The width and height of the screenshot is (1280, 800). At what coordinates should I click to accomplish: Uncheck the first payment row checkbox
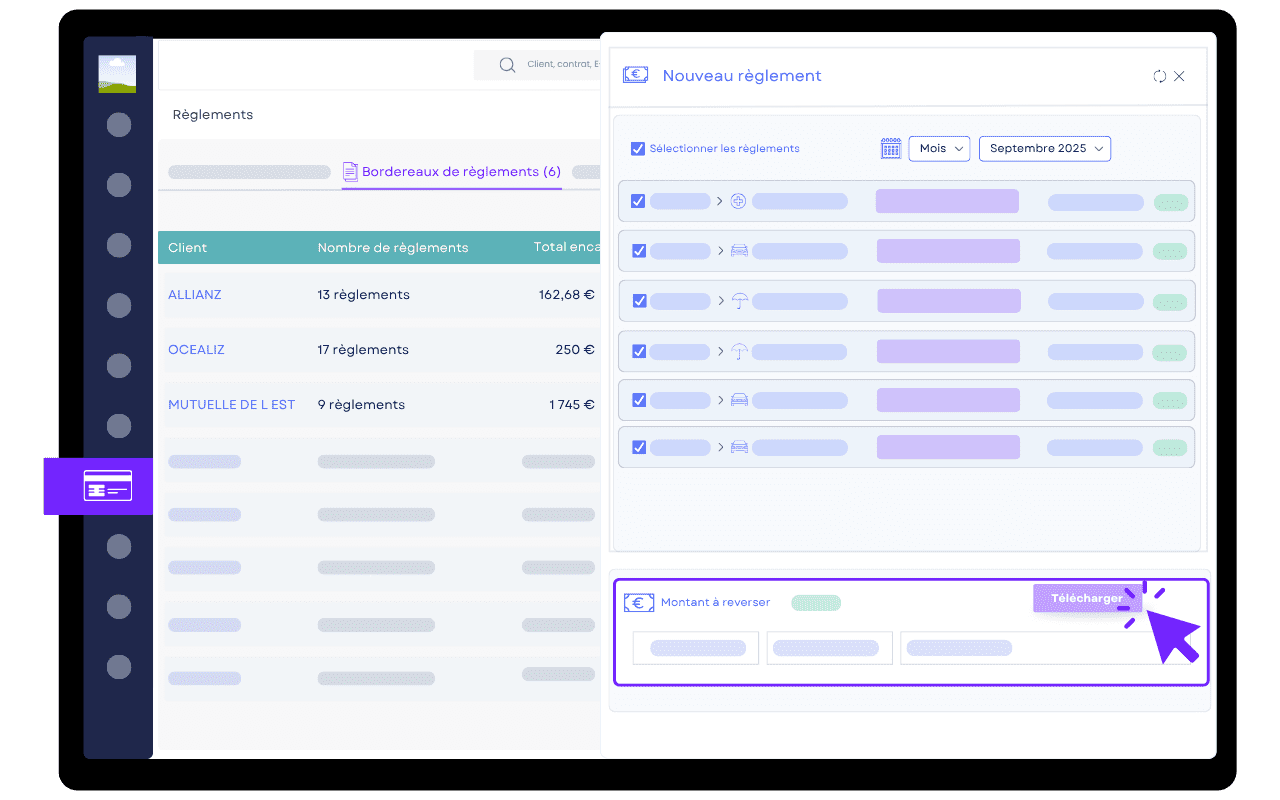click(638, 201)
